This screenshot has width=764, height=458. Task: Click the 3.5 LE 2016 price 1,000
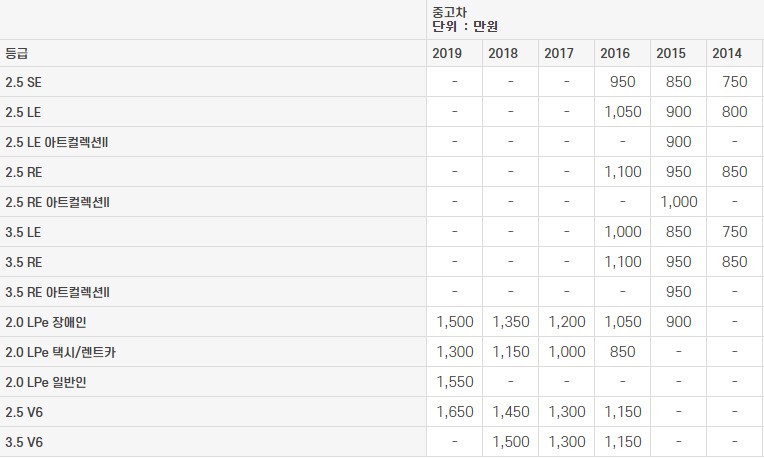click(622, 232)
